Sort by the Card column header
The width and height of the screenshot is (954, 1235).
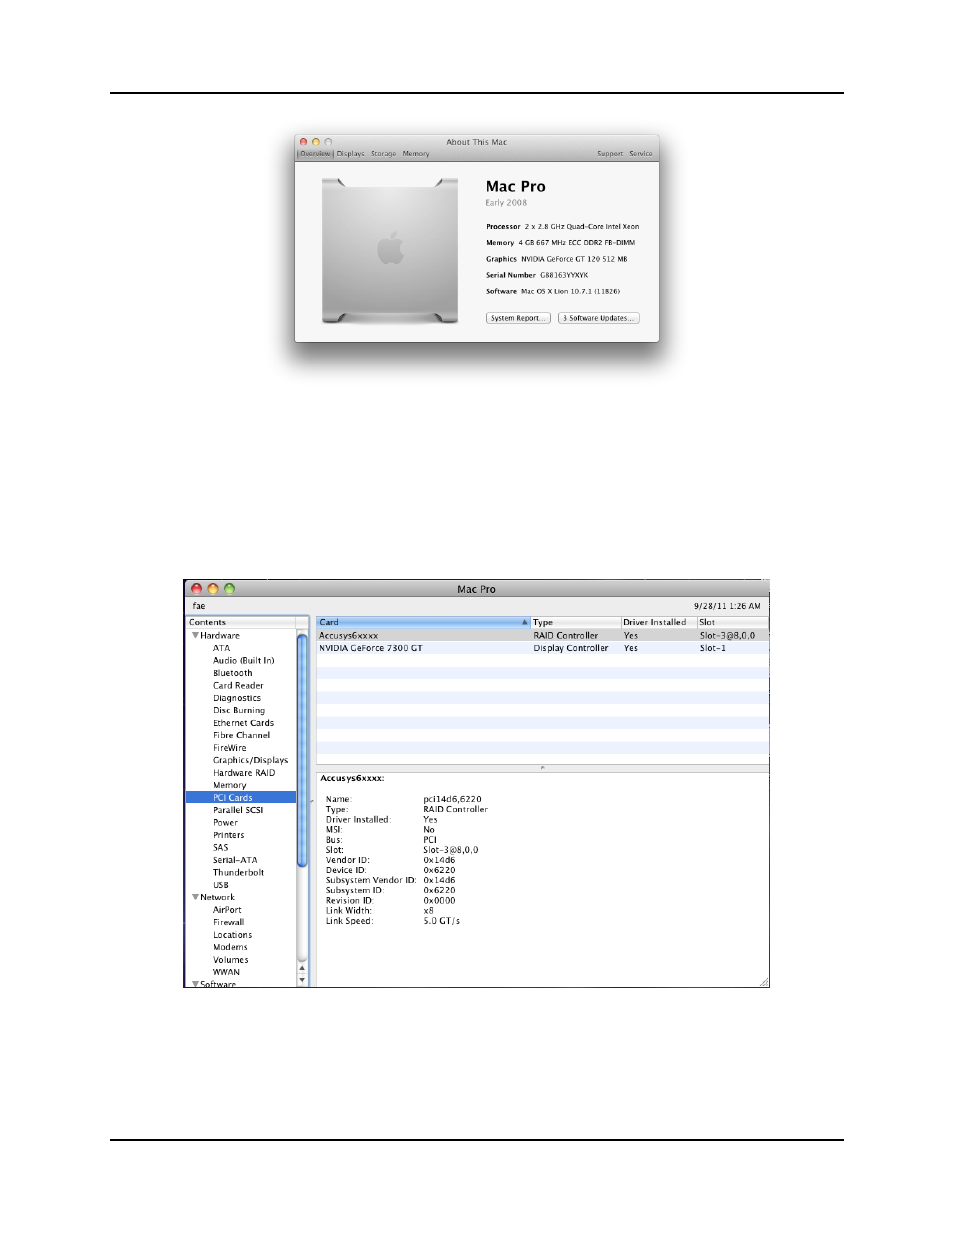click(423, 622)
